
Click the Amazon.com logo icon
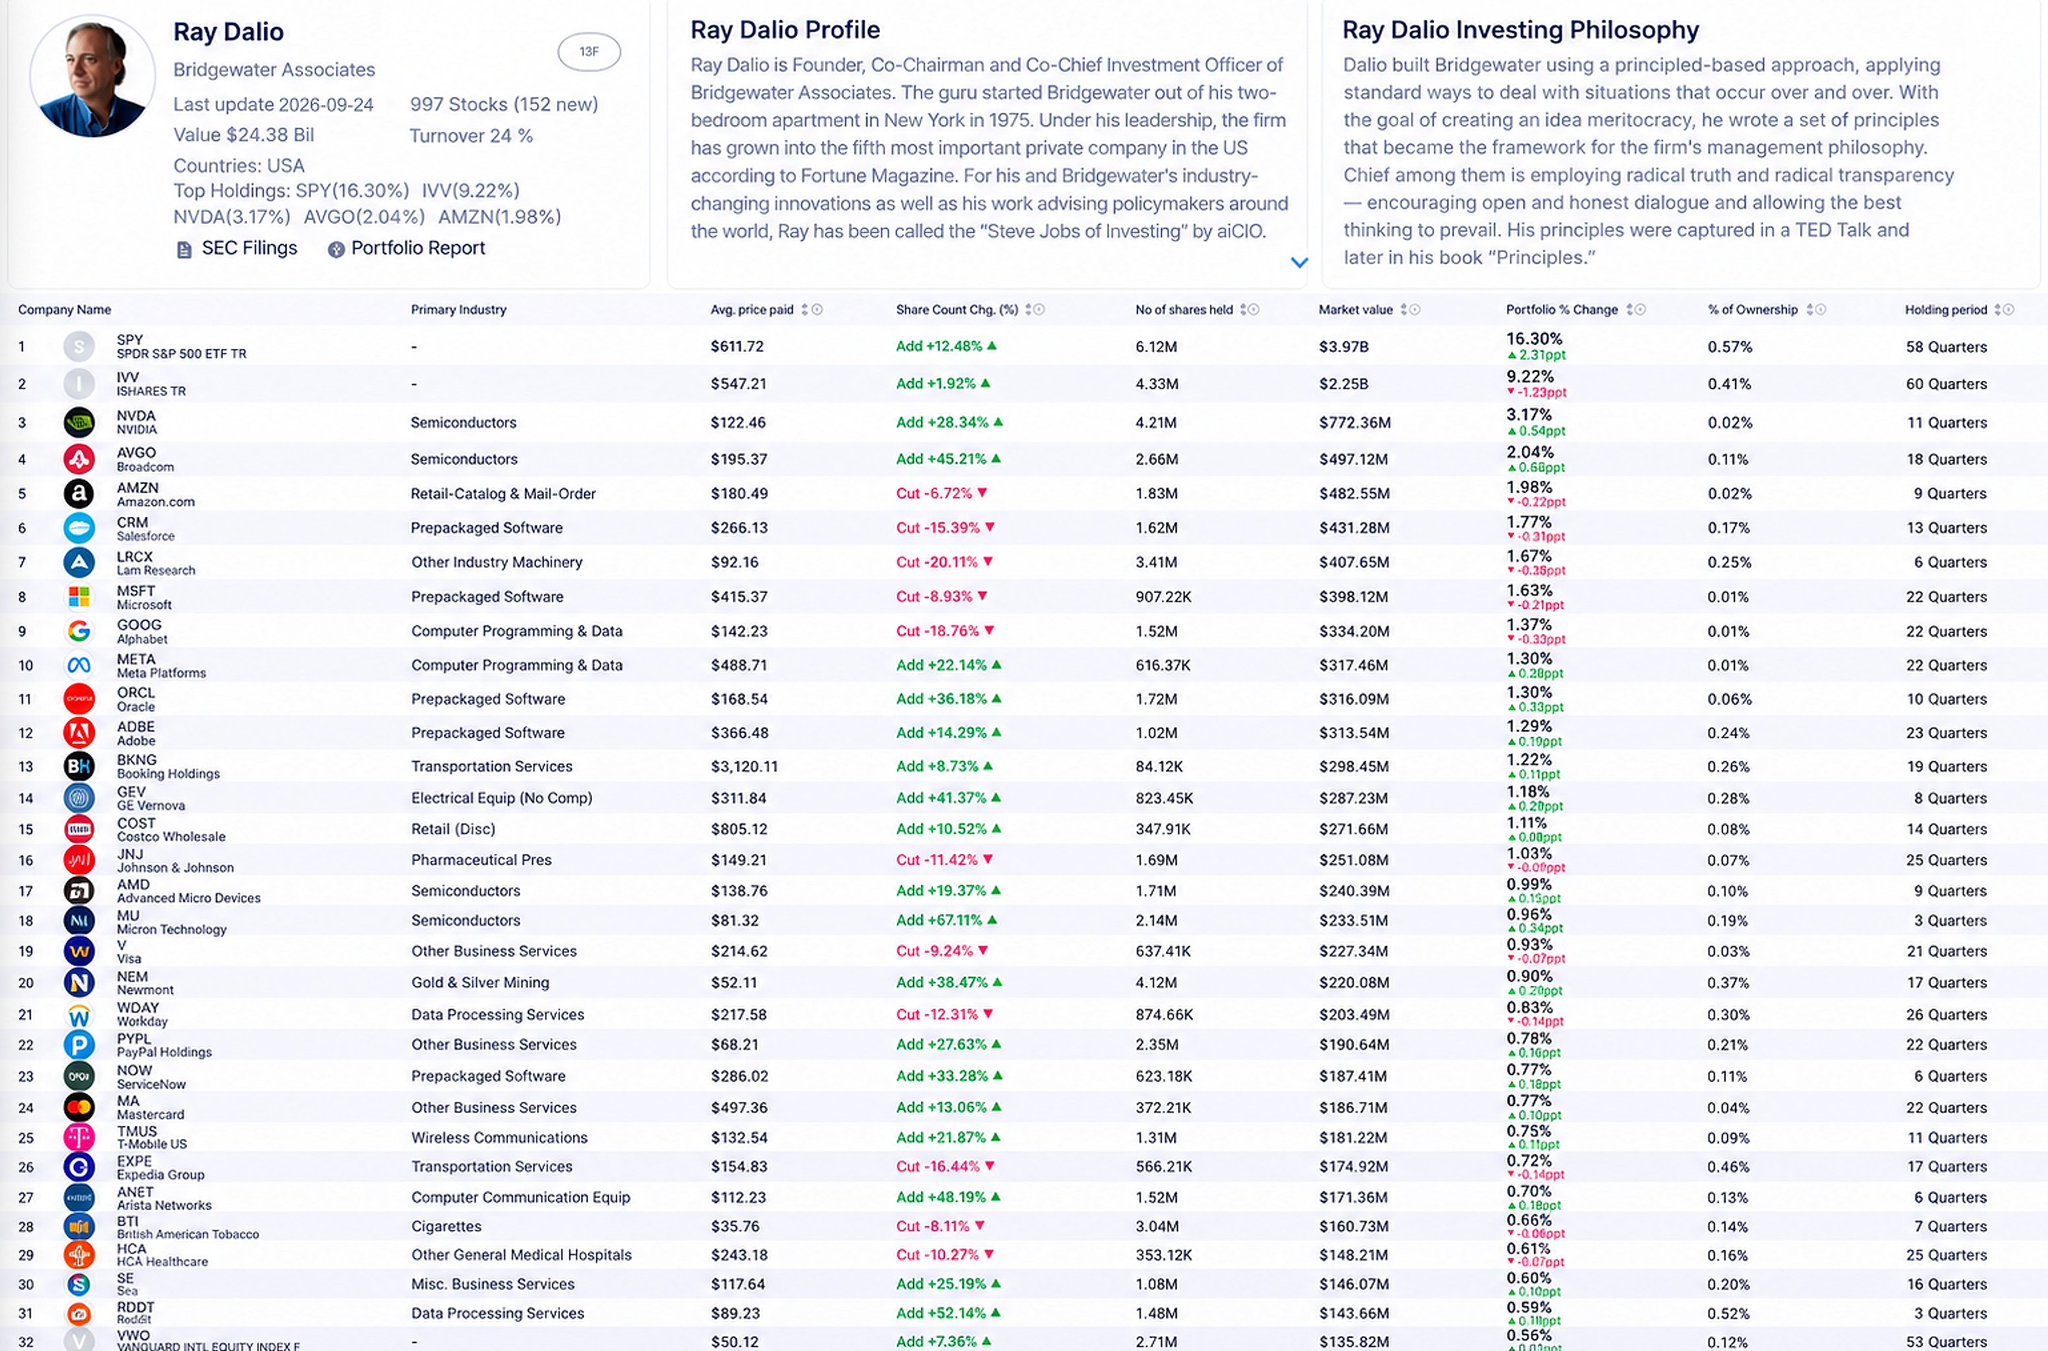pyautogui.click(x=79, y=493)
